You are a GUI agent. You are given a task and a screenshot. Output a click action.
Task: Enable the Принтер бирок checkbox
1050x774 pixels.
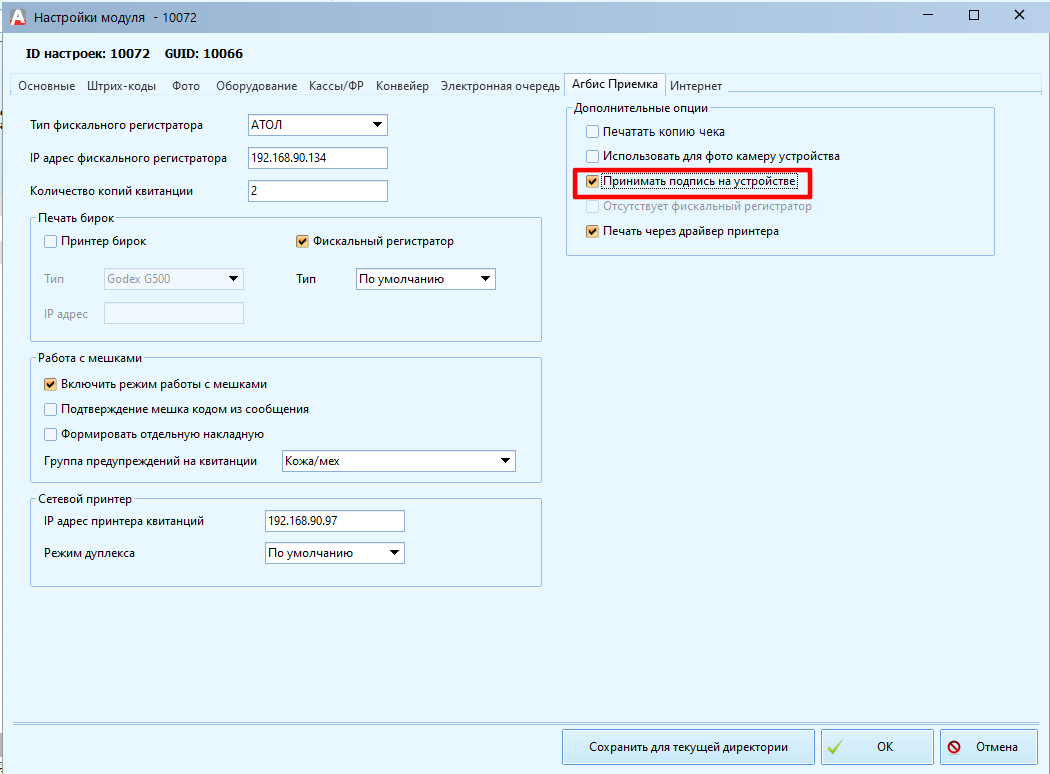pyautogui.click(x=50, y=241)
